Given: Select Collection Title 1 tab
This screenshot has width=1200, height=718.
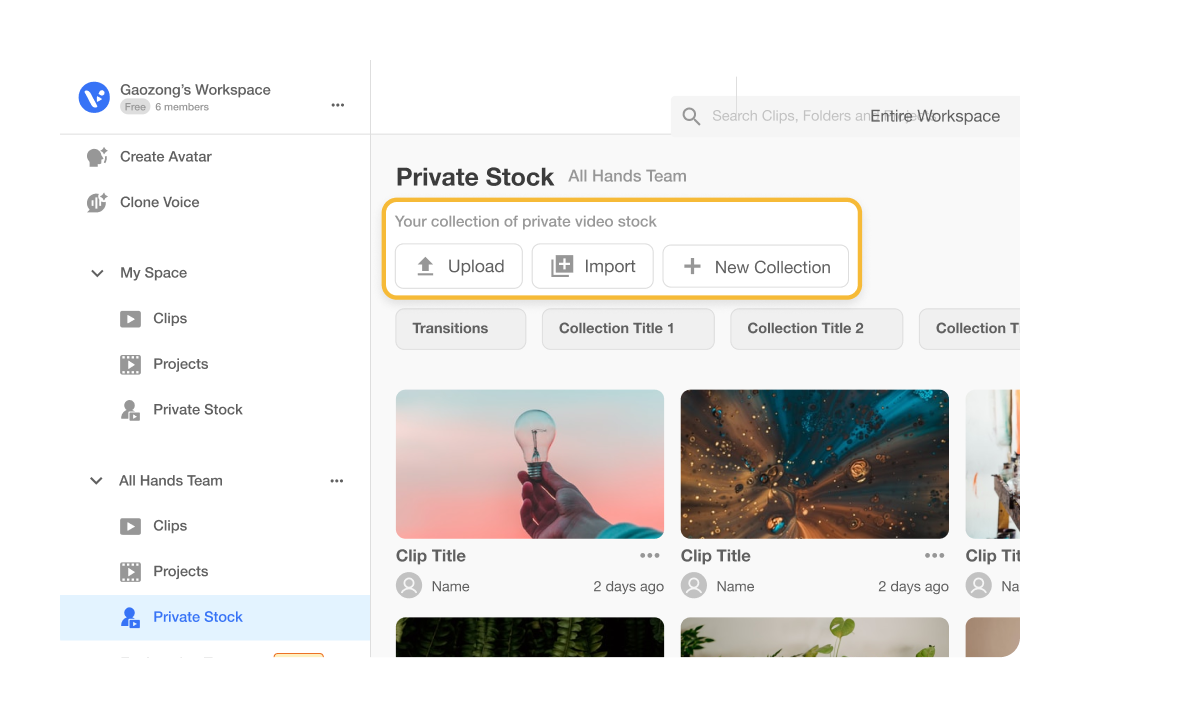Looking at the screenshot, I should 628,328.
